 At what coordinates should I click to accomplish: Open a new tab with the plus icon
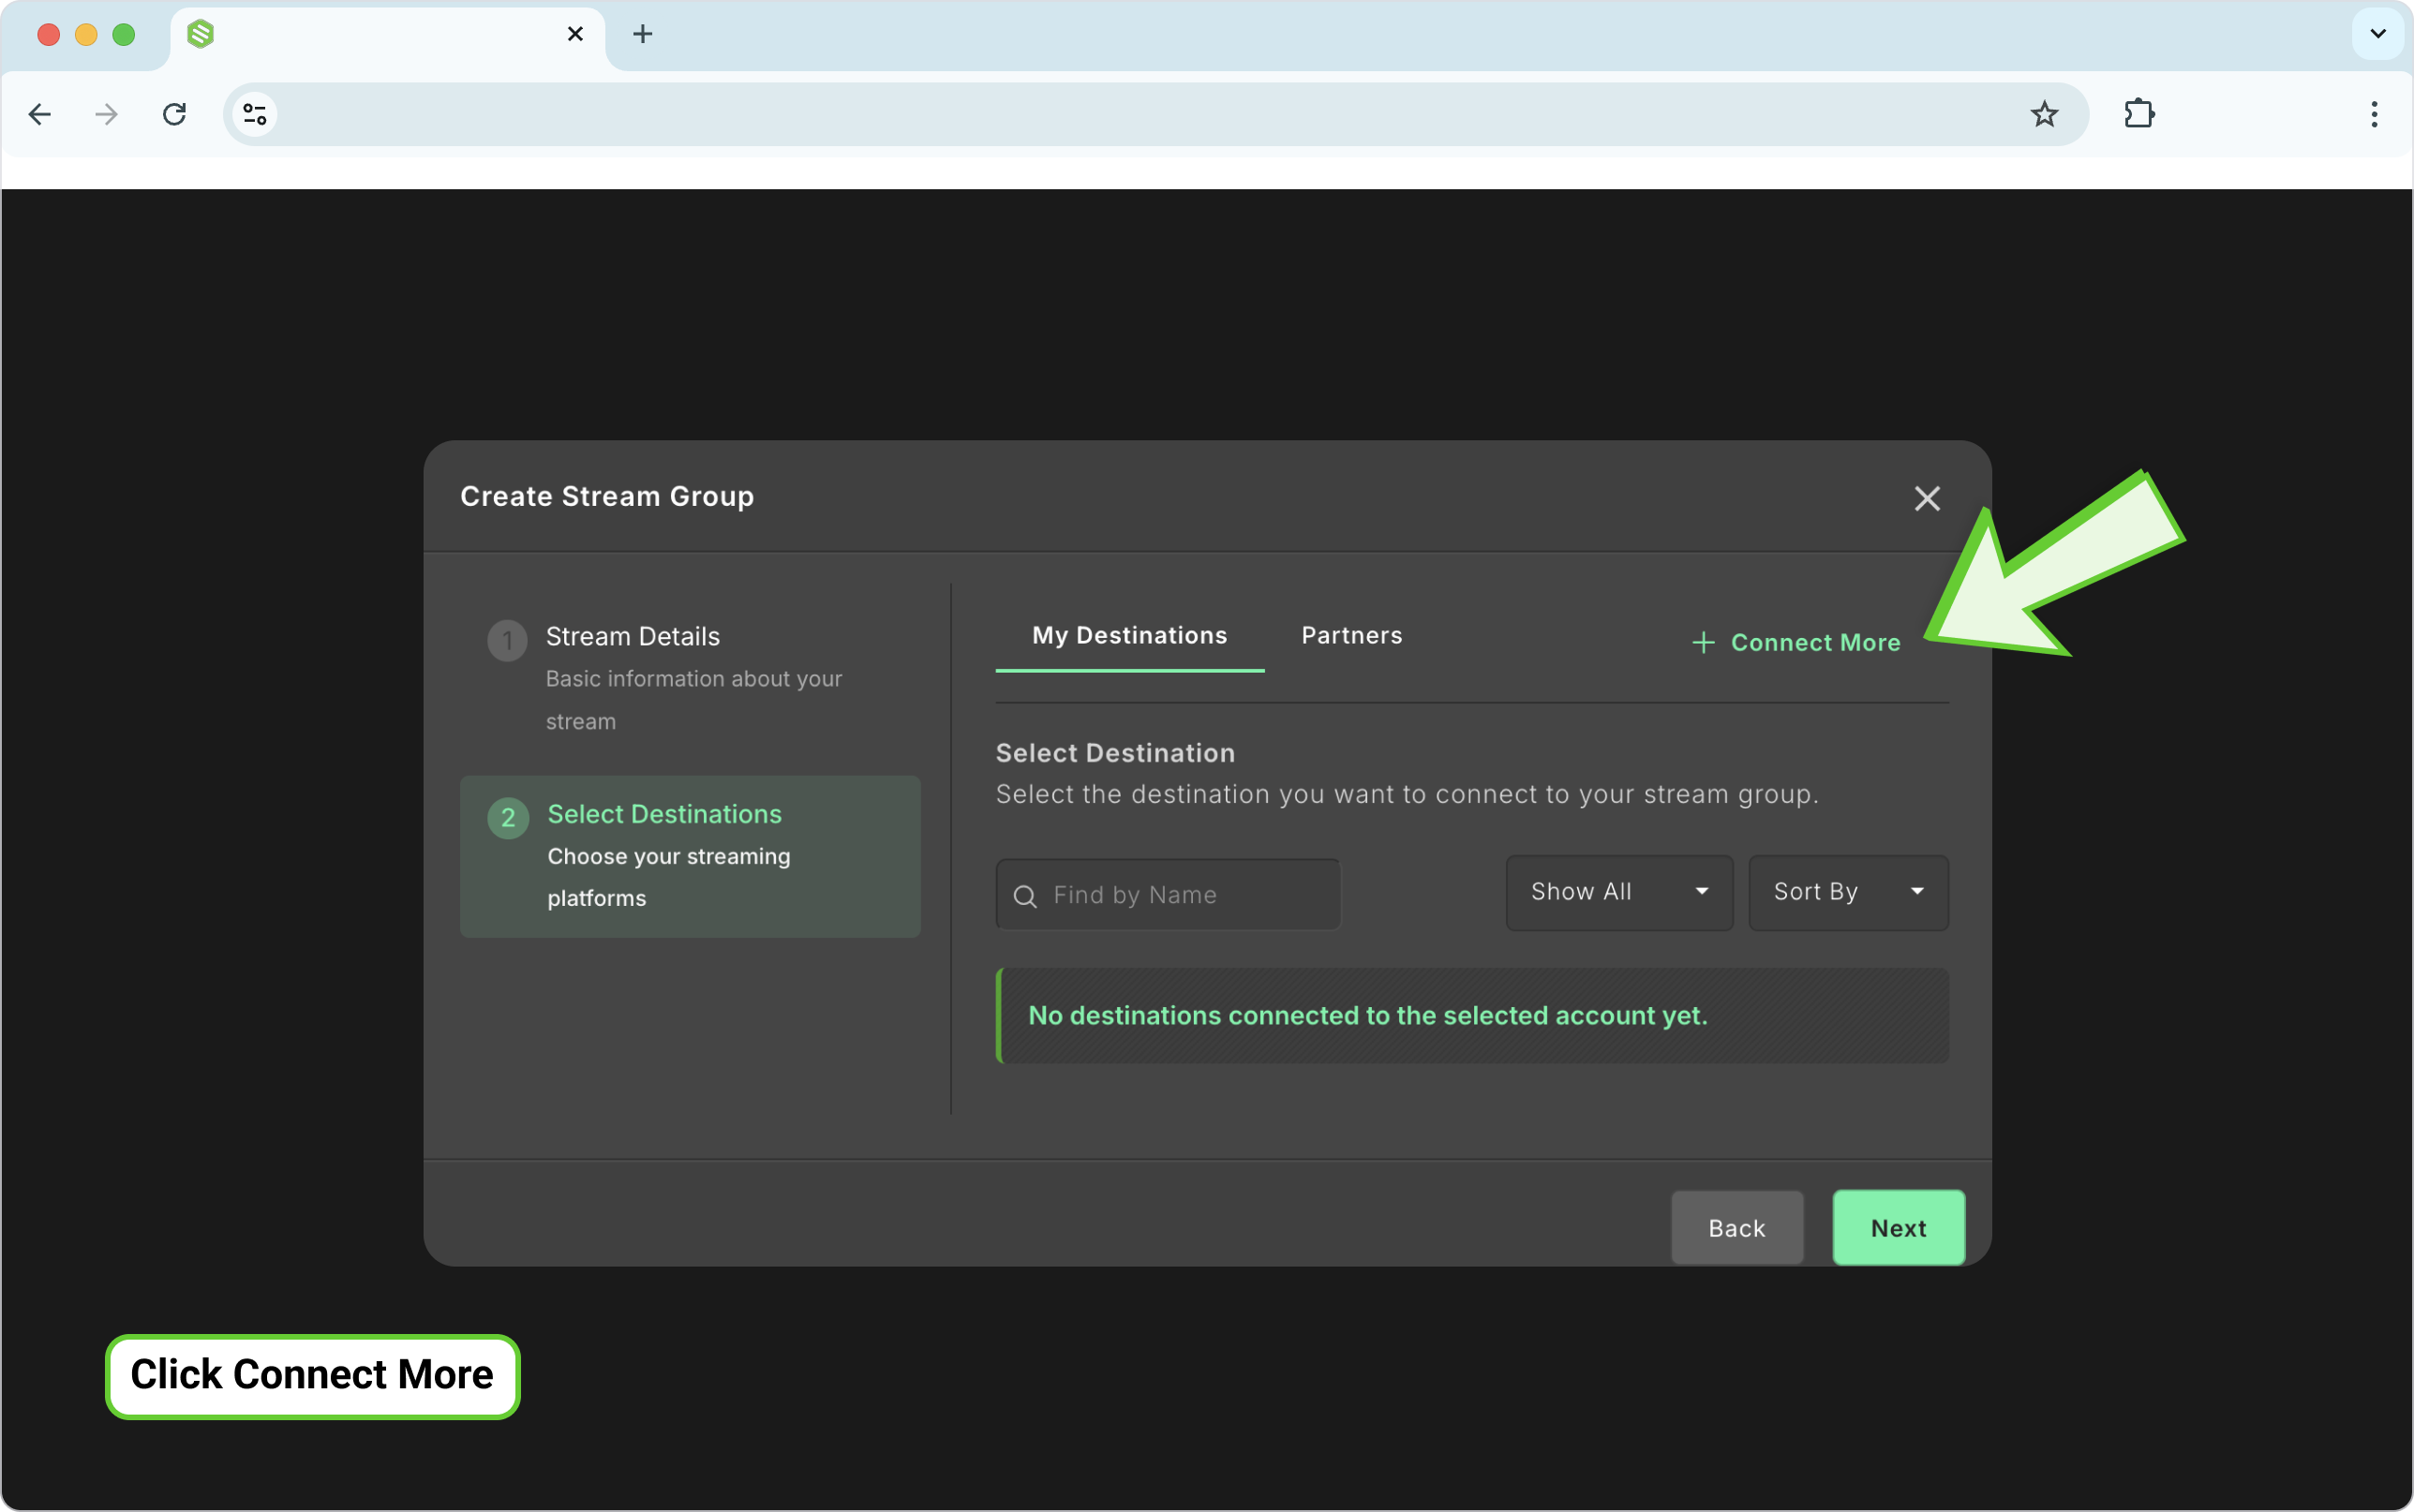point(643,34)
